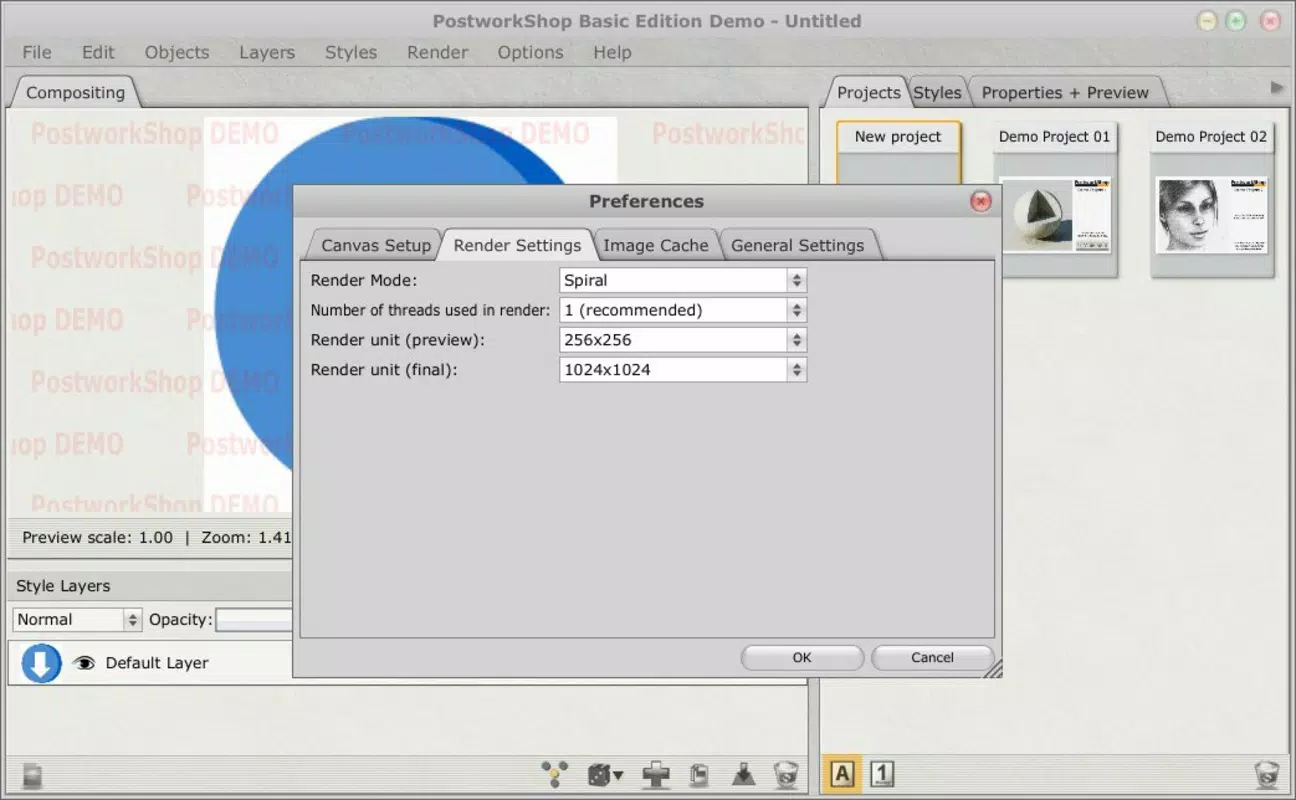Viewport: 1296px width, 800px height.
Task: Switch to the Styles panel tab
Action: [x=937, y=92]
